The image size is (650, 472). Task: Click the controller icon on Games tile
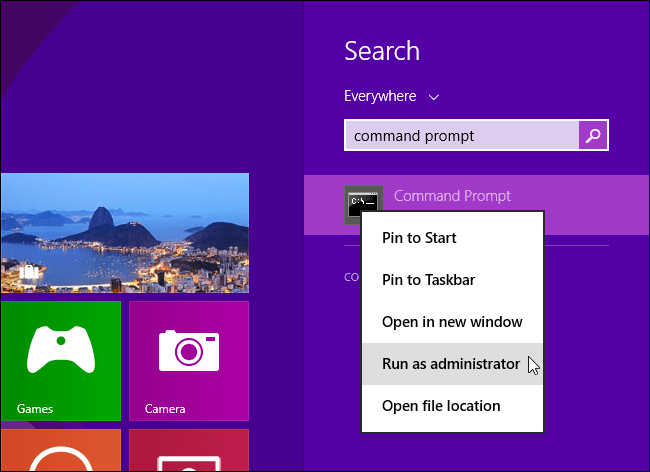[59, 350]
